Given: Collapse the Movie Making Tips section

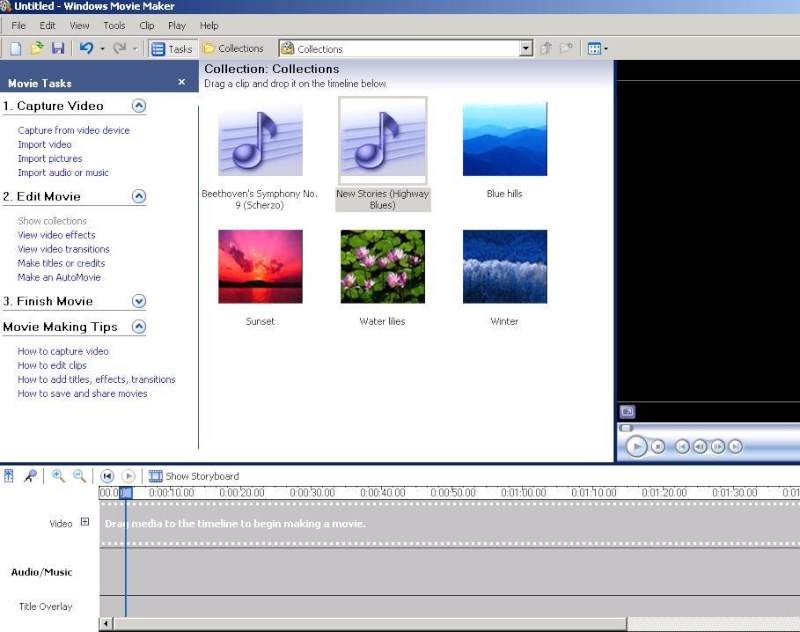Looking at the screenshot, I should point(139,326).
